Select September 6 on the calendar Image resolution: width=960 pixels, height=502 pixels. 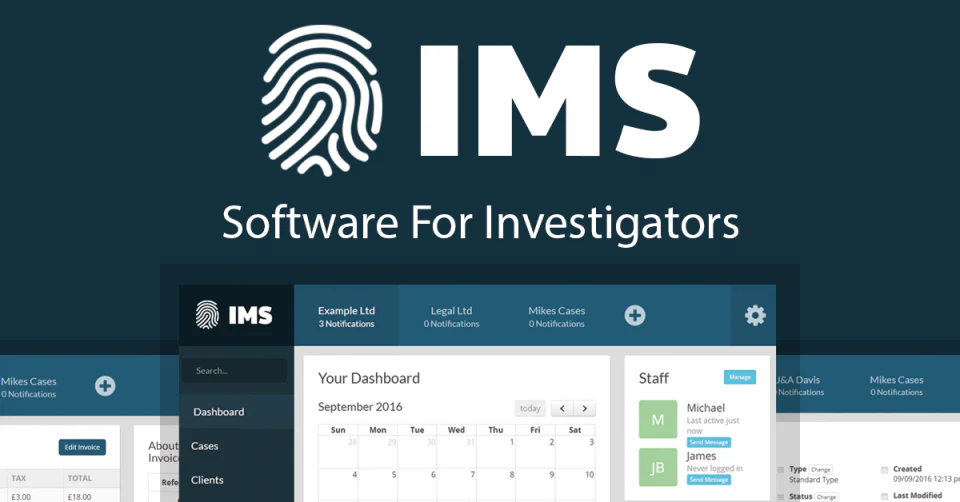point(418,485)
